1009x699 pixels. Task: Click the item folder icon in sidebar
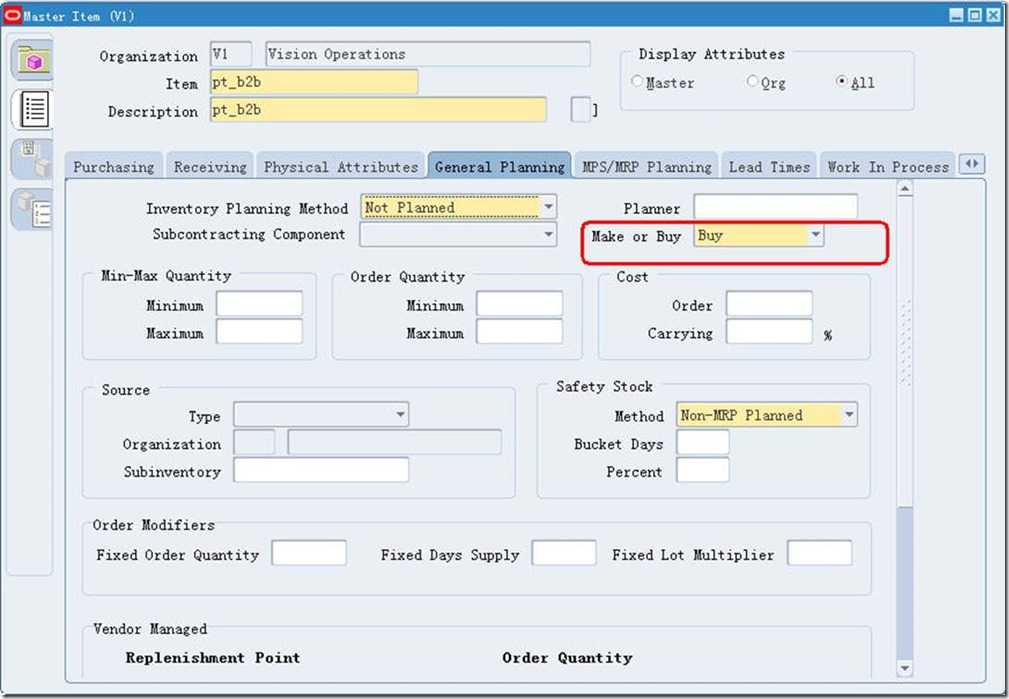click(32, 59)
